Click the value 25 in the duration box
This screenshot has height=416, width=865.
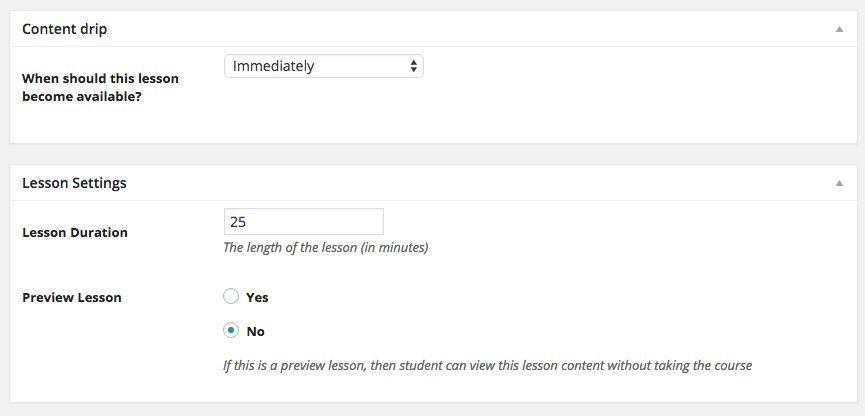point(238,222)
